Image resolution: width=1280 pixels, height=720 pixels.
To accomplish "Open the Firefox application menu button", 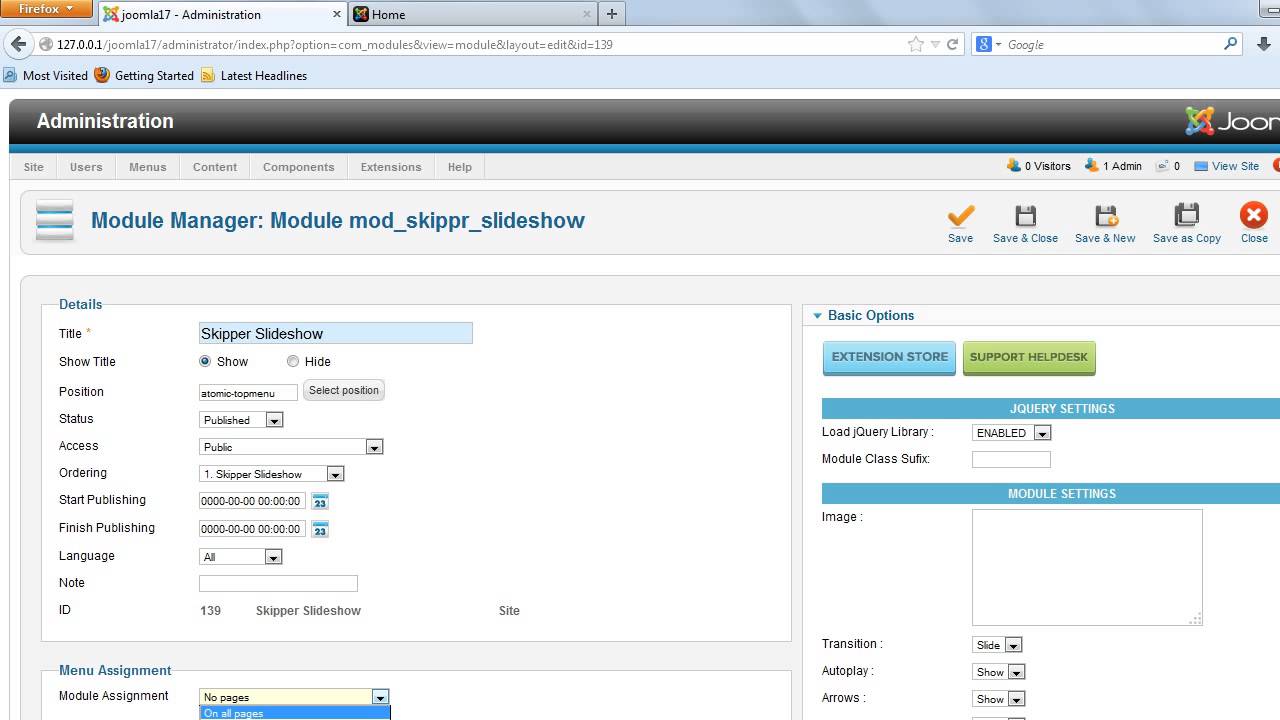I will coord(47,9).
